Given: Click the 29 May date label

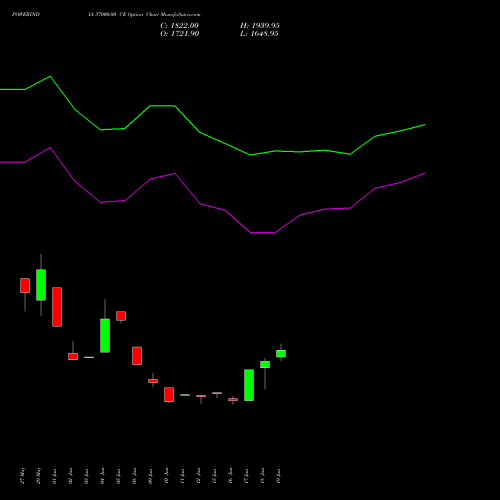Looking at the screenshot, I should point(39,476).
